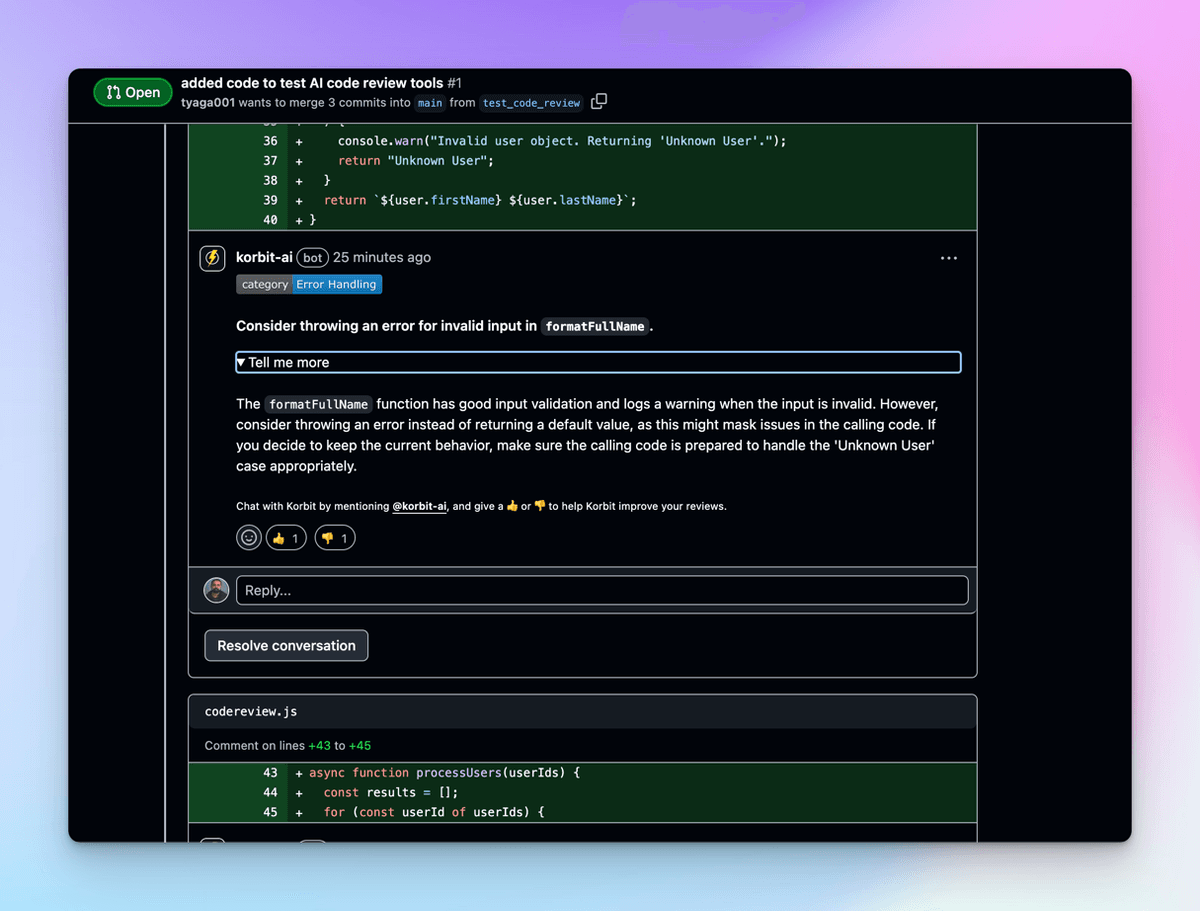Click the disclosure triangle before Tell me more
Screen dimensions: 1200x911
[x=241, y=361]
